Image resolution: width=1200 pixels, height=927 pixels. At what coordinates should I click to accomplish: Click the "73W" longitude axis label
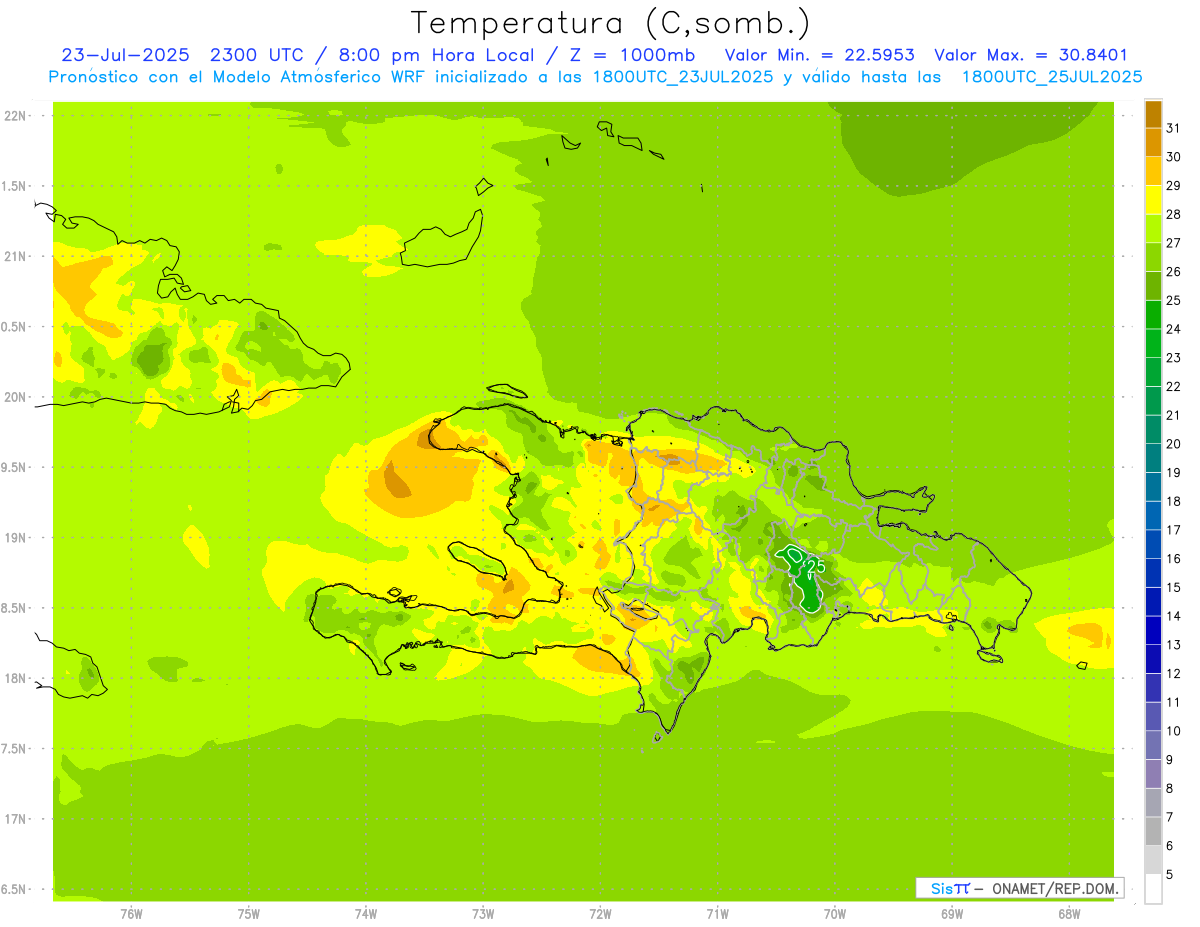click(483, 914)
